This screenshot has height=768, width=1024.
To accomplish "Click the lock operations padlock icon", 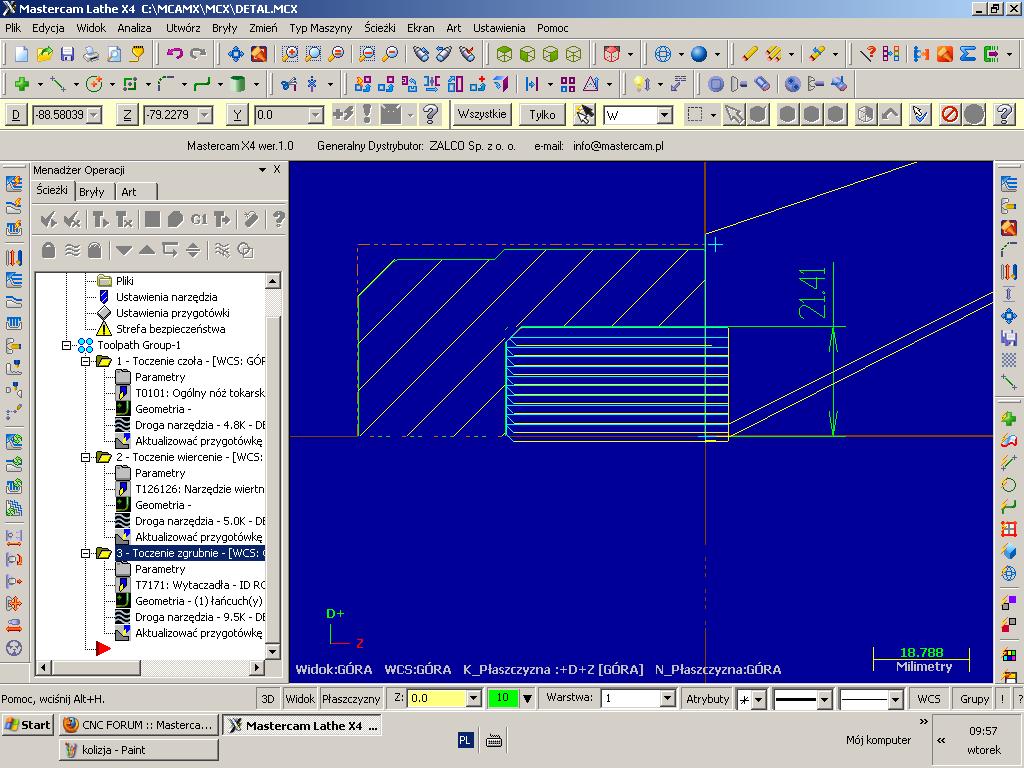I will coord(48,250).
